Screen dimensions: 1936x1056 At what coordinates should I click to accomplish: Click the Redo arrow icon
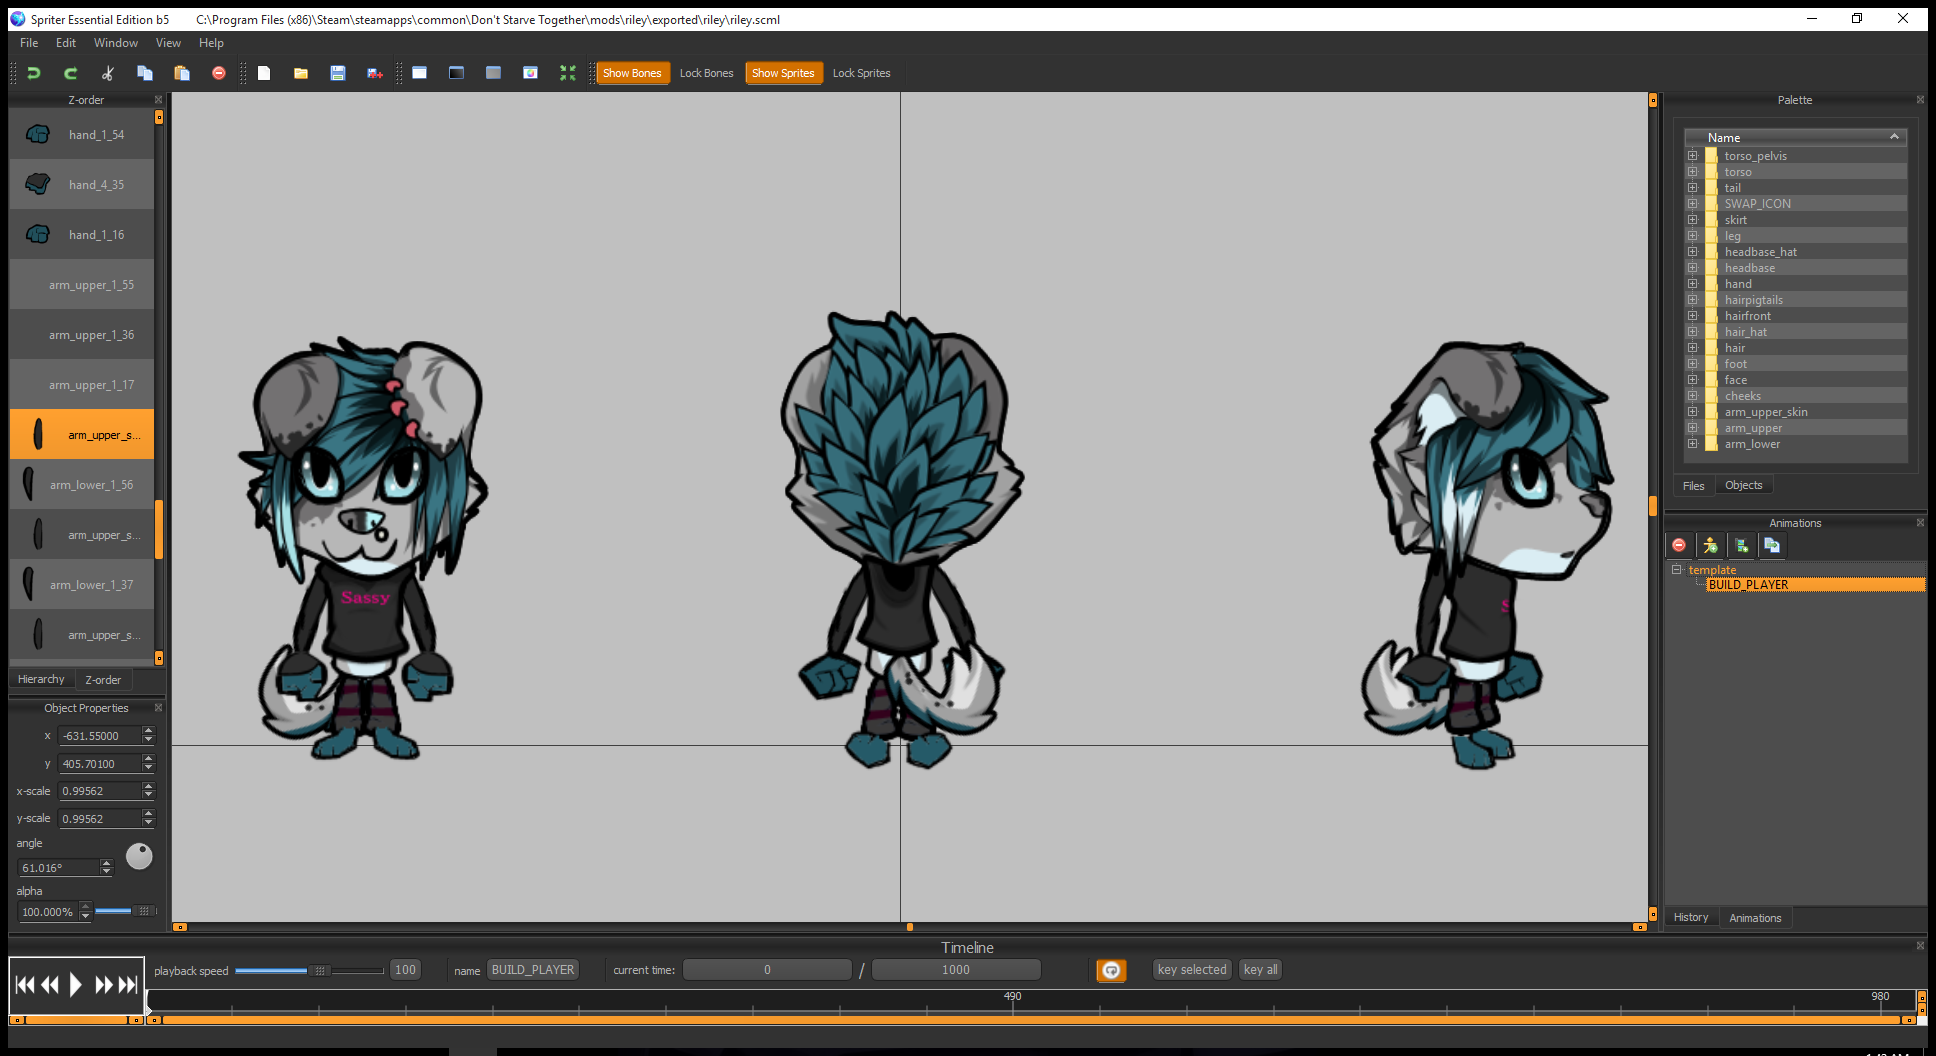click(71, 73)
